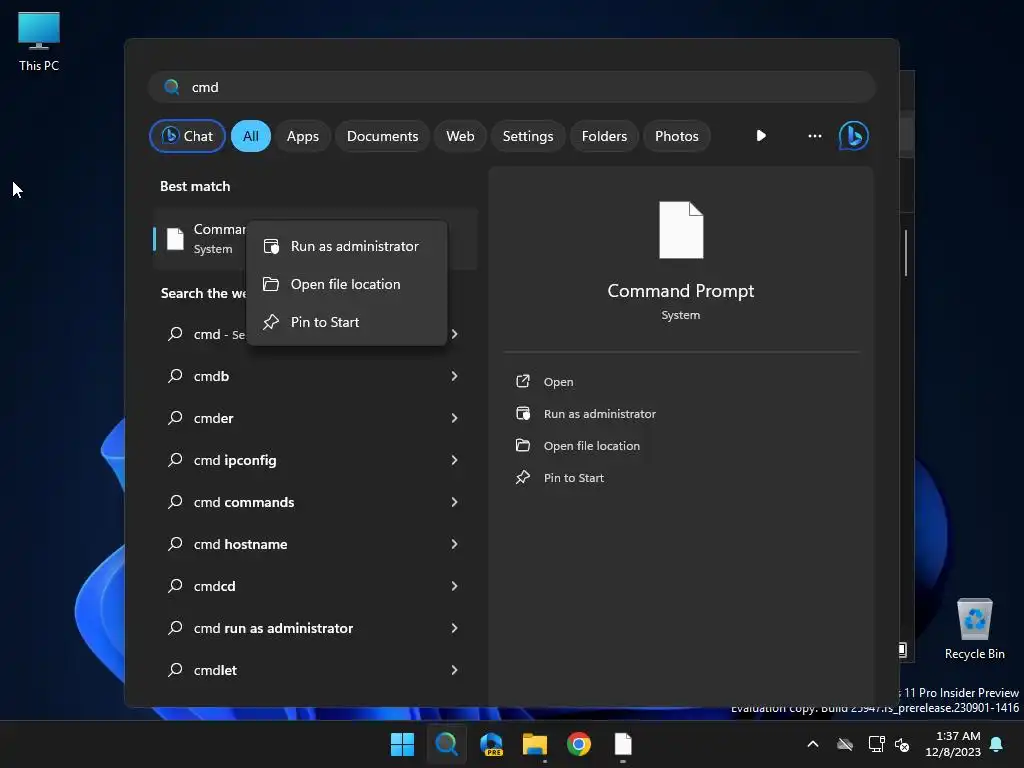The width and height of the screenshot is (1024, 768).
Task: Expand the cmdlet suggestion chevron
Action: pyautogui.click(x=455, y=670)
